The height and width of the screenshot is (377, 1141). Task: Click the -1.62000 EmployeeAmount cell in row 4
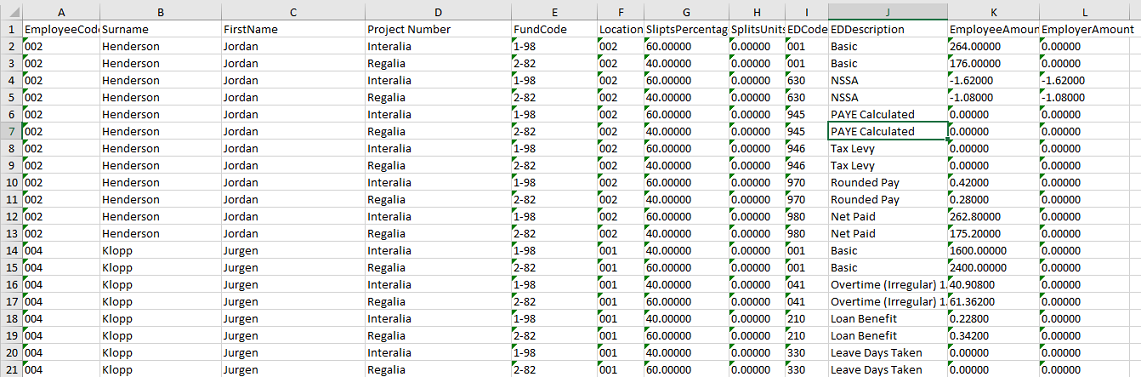993,80
